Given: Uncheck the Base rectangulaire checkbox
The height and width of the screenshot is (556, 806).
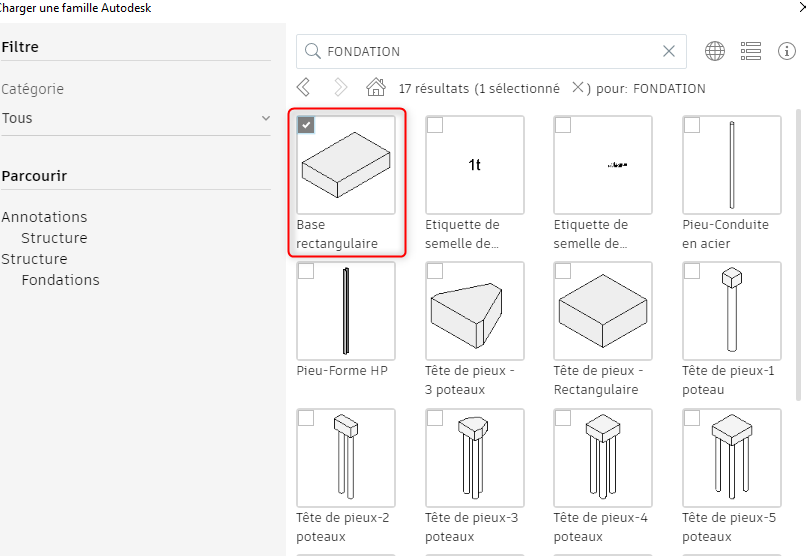Looking at the screenshot, I should [306, 125].
